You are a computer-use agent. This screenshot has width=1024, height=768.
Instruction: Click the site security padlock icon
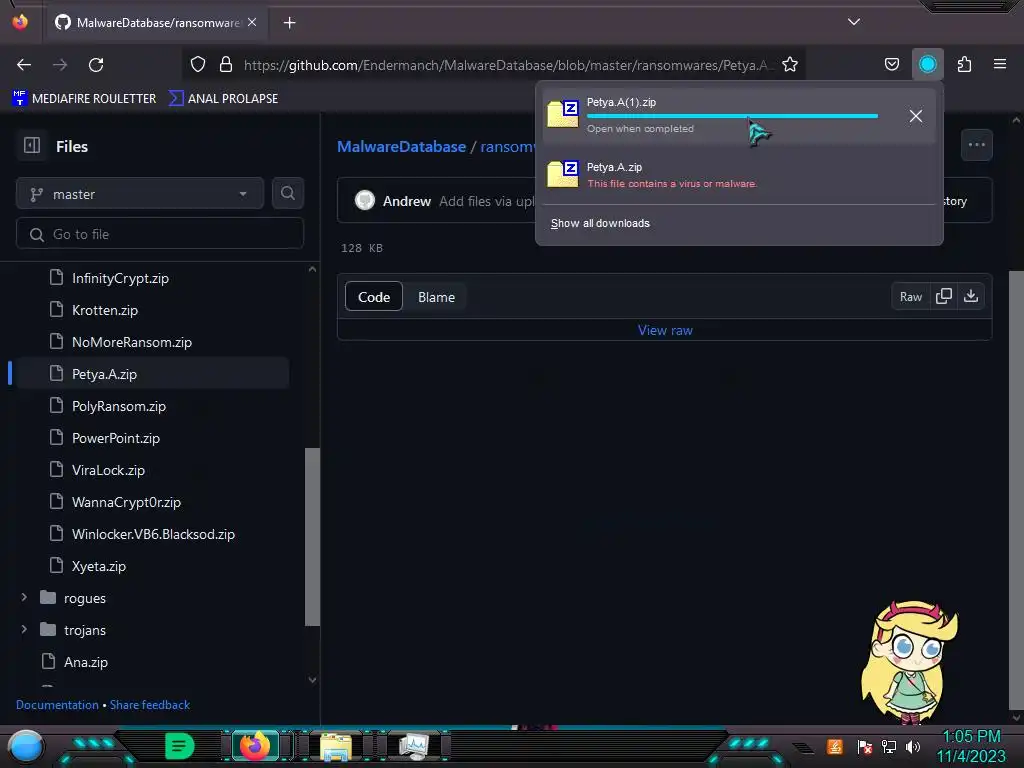[x=226, y=64]
